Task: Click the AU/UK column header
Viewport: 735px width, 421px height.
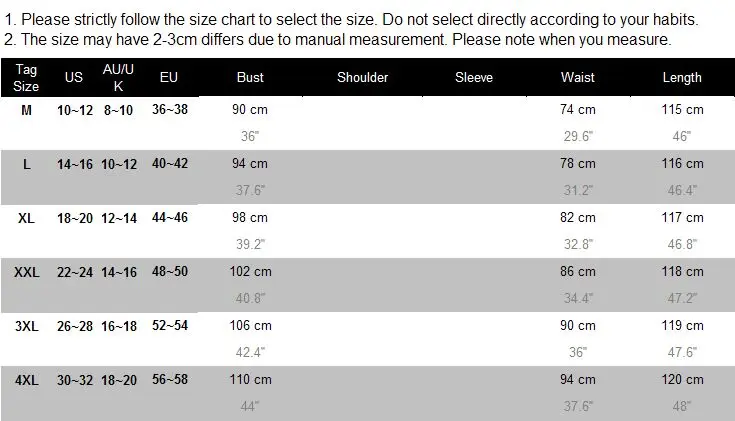Action: point(118,77)
